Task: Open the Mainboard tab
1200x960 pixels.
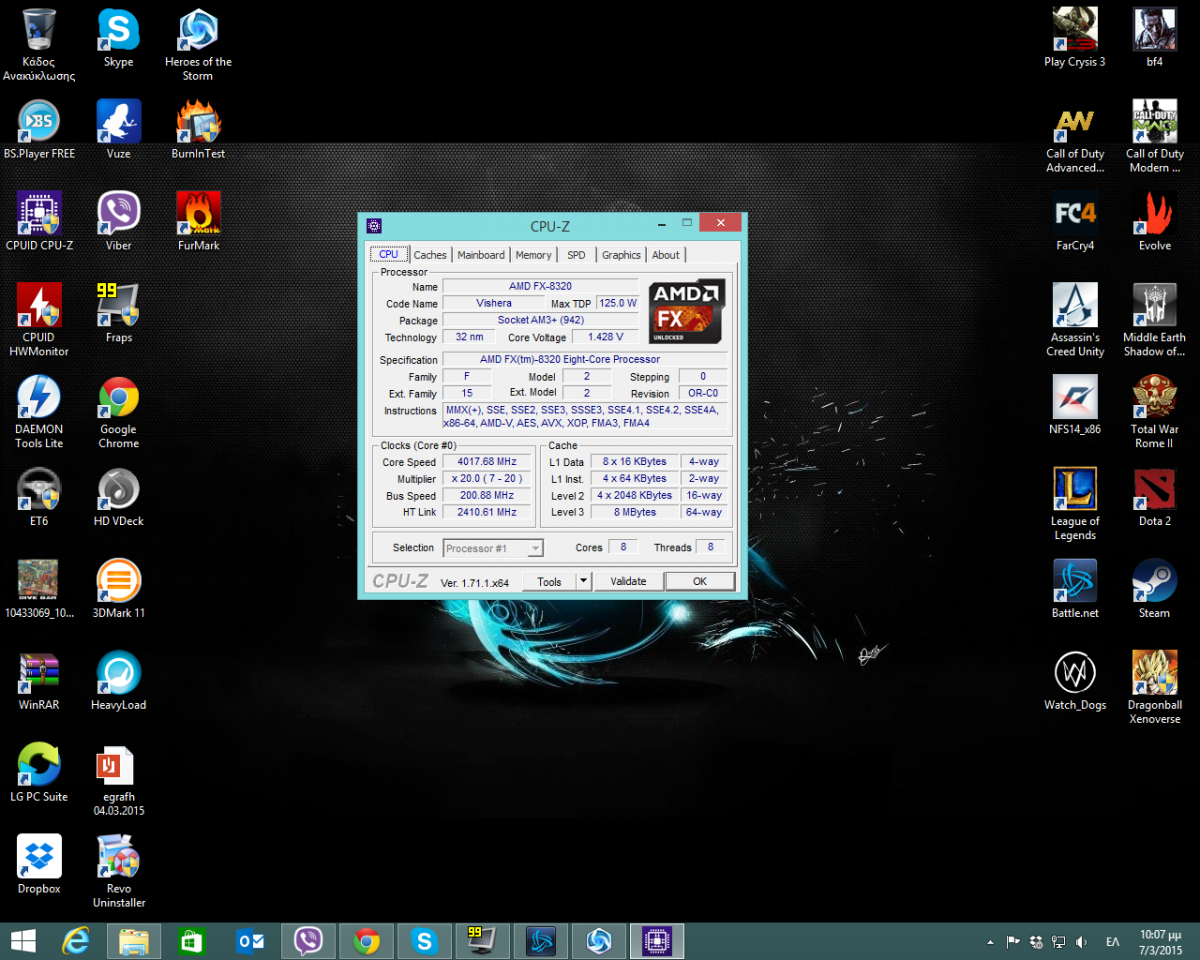Action: 481,255
